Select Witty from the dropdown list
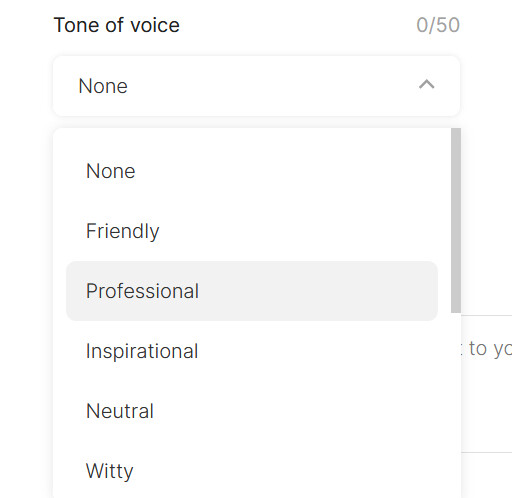Image resolution: width=512 pixels, height=498 pixels. [x=252, y=471]
